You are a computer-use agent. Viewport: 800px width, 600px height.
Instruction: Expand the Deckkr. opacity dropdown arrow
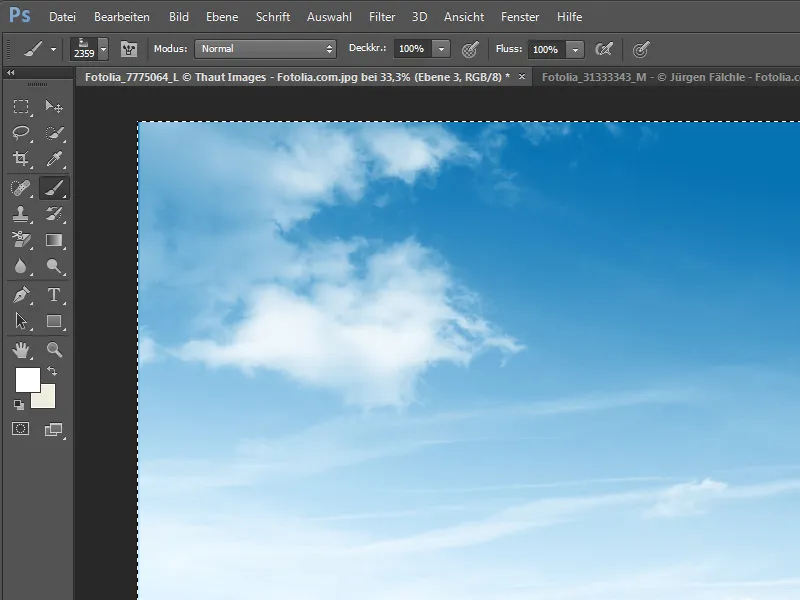441,49
